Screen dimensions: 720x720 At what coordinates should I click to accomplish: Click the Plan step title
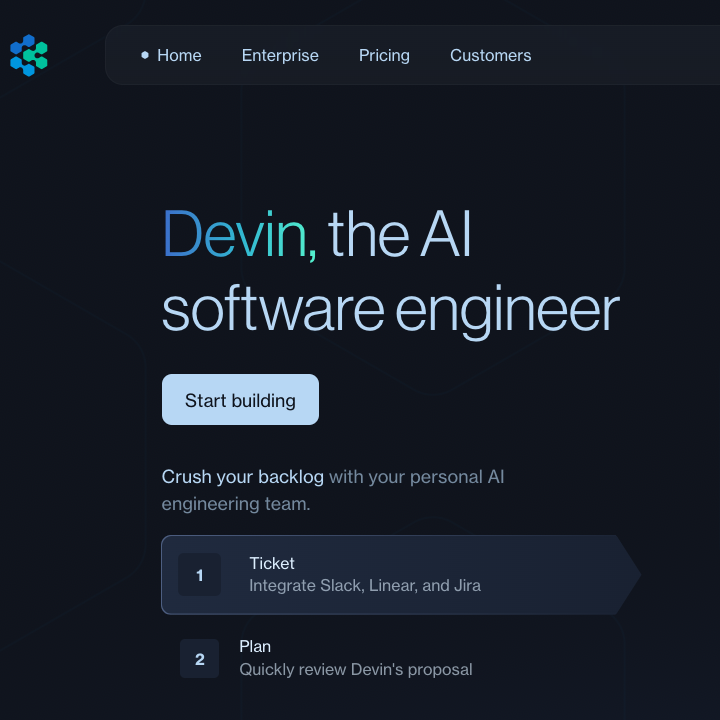[255, 647]
